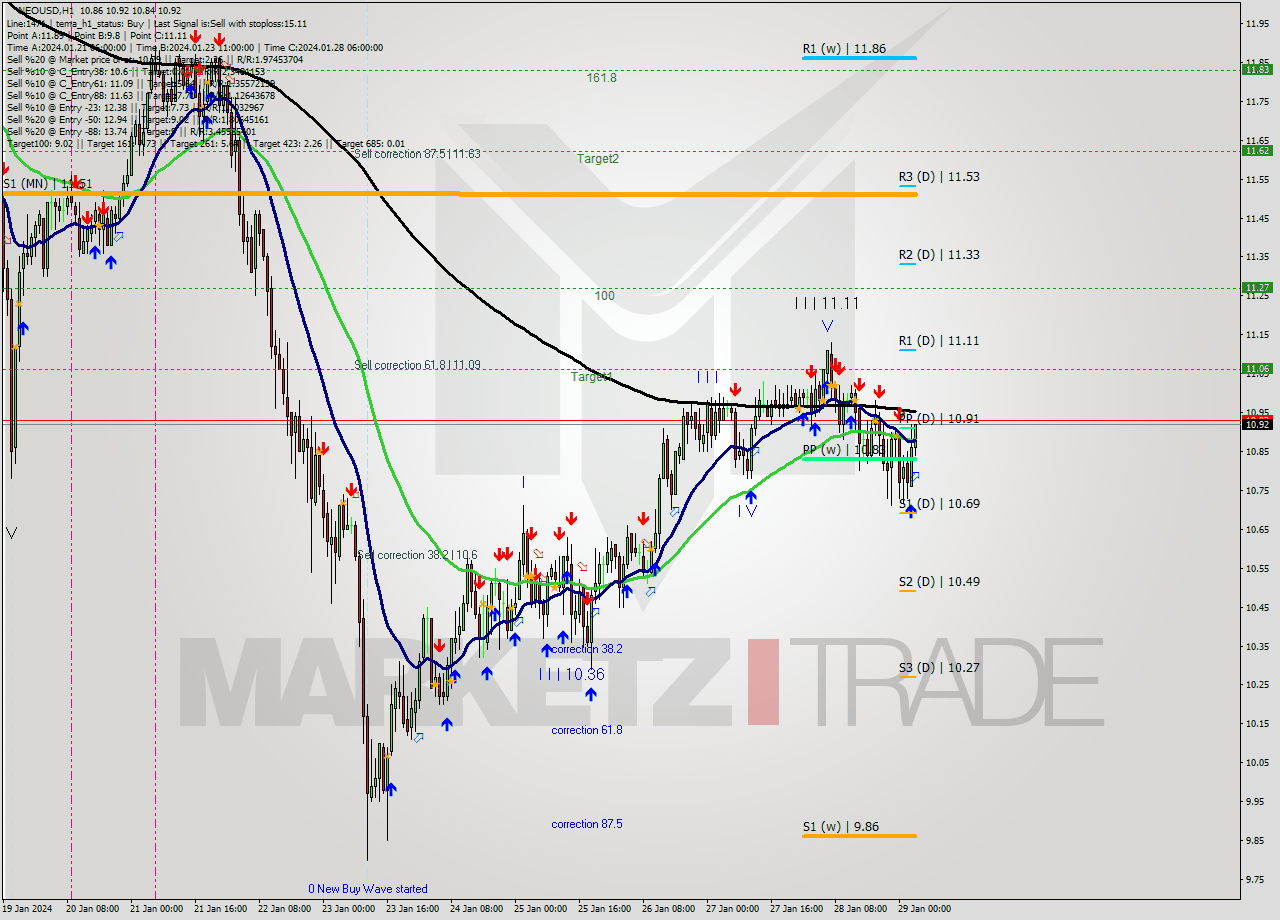1280x920 pixels.
Task: Click 'Sell correction 87.5 | 11.63' label
Action: (x=417, y=153)
